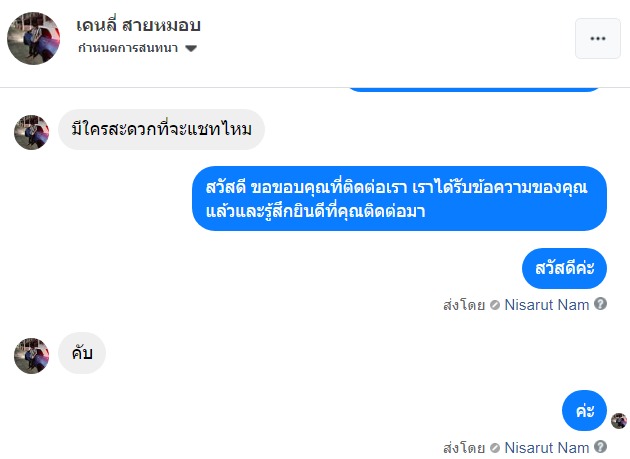Viewport: 630px width, 459px height.
Task: Click the arrow next to กำหนดการสนทนา
Action: [191, 48]
